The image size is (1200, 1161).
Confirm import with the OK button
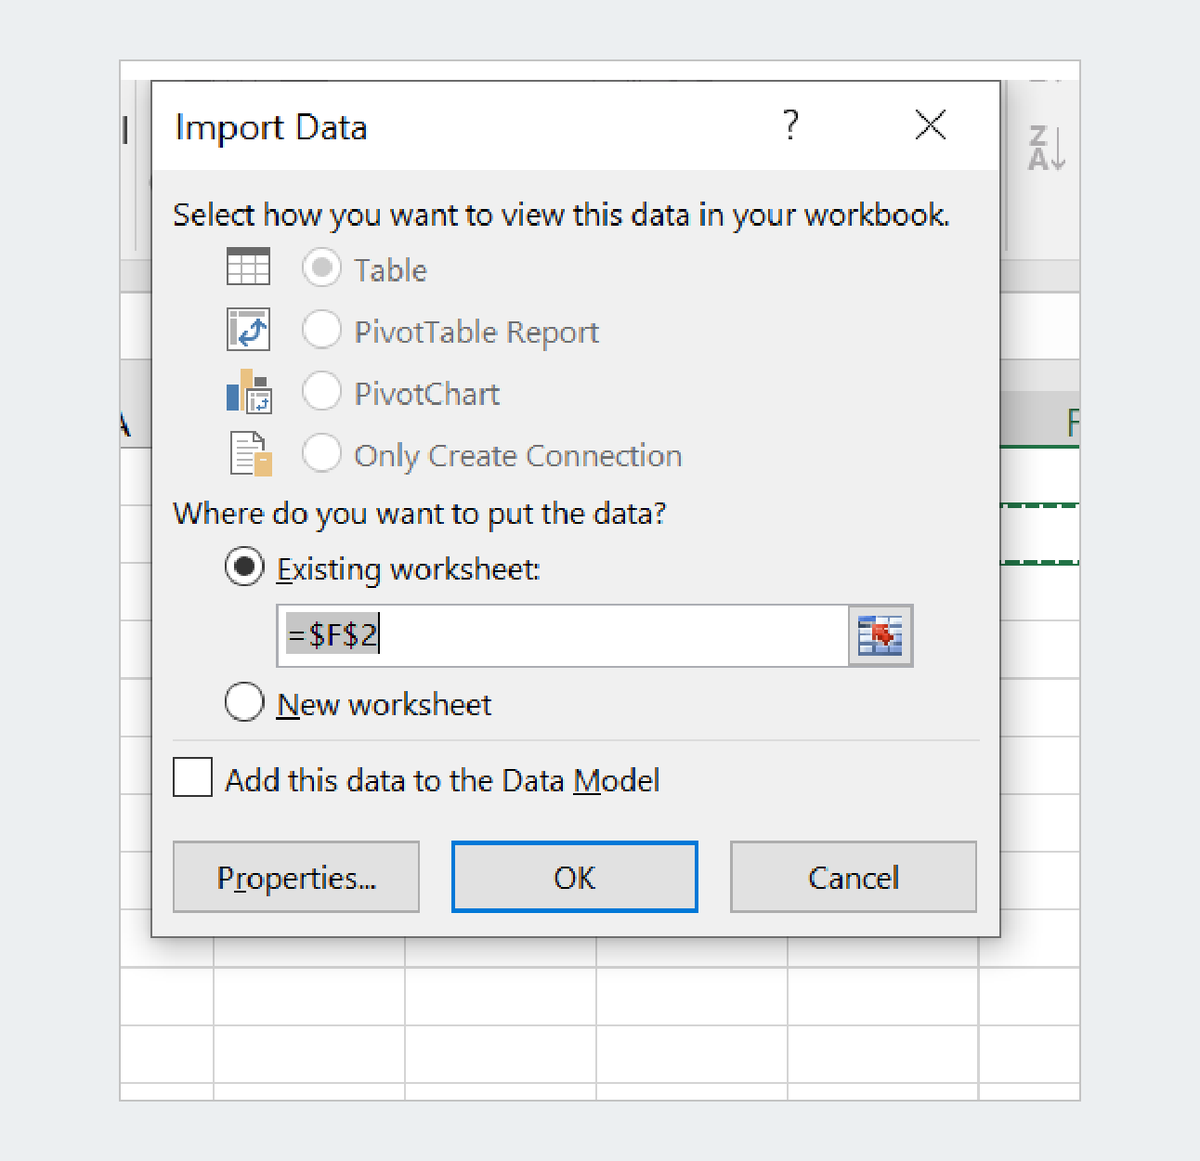tap(575, 877)
